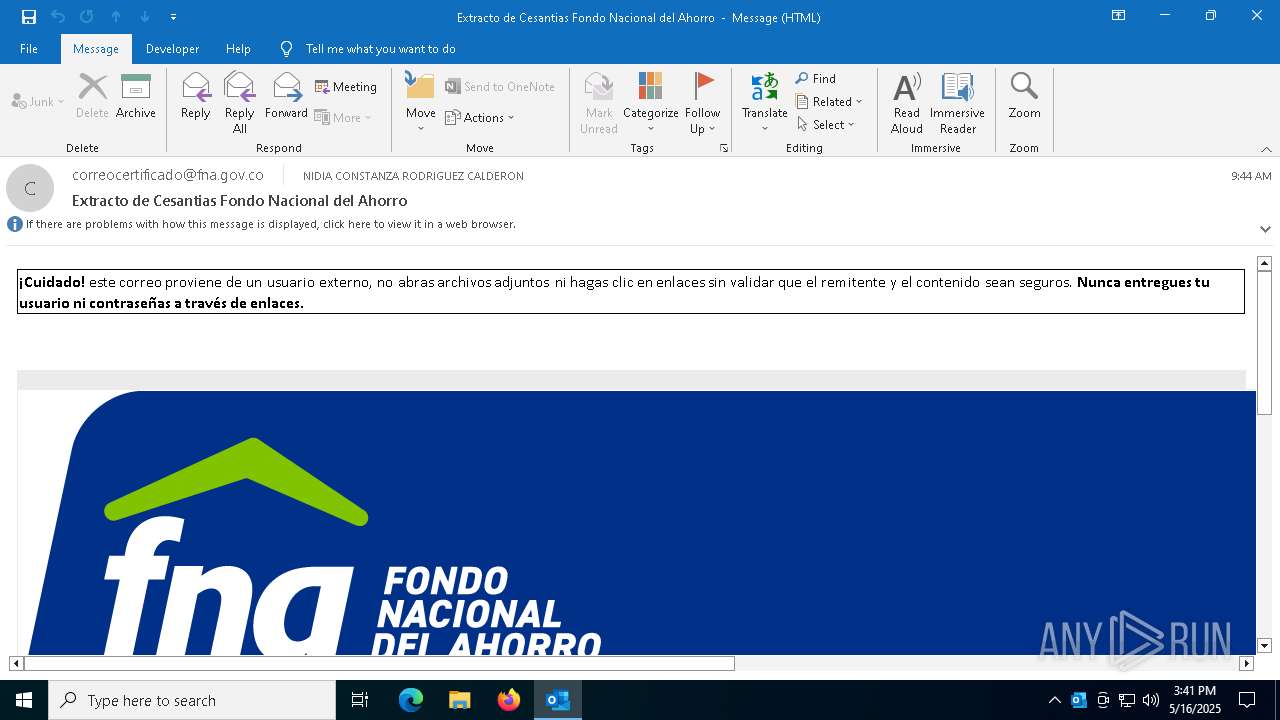Open the Junk dropdown
The height and width of the screenshot is (720, 1280).
[38, 102]
